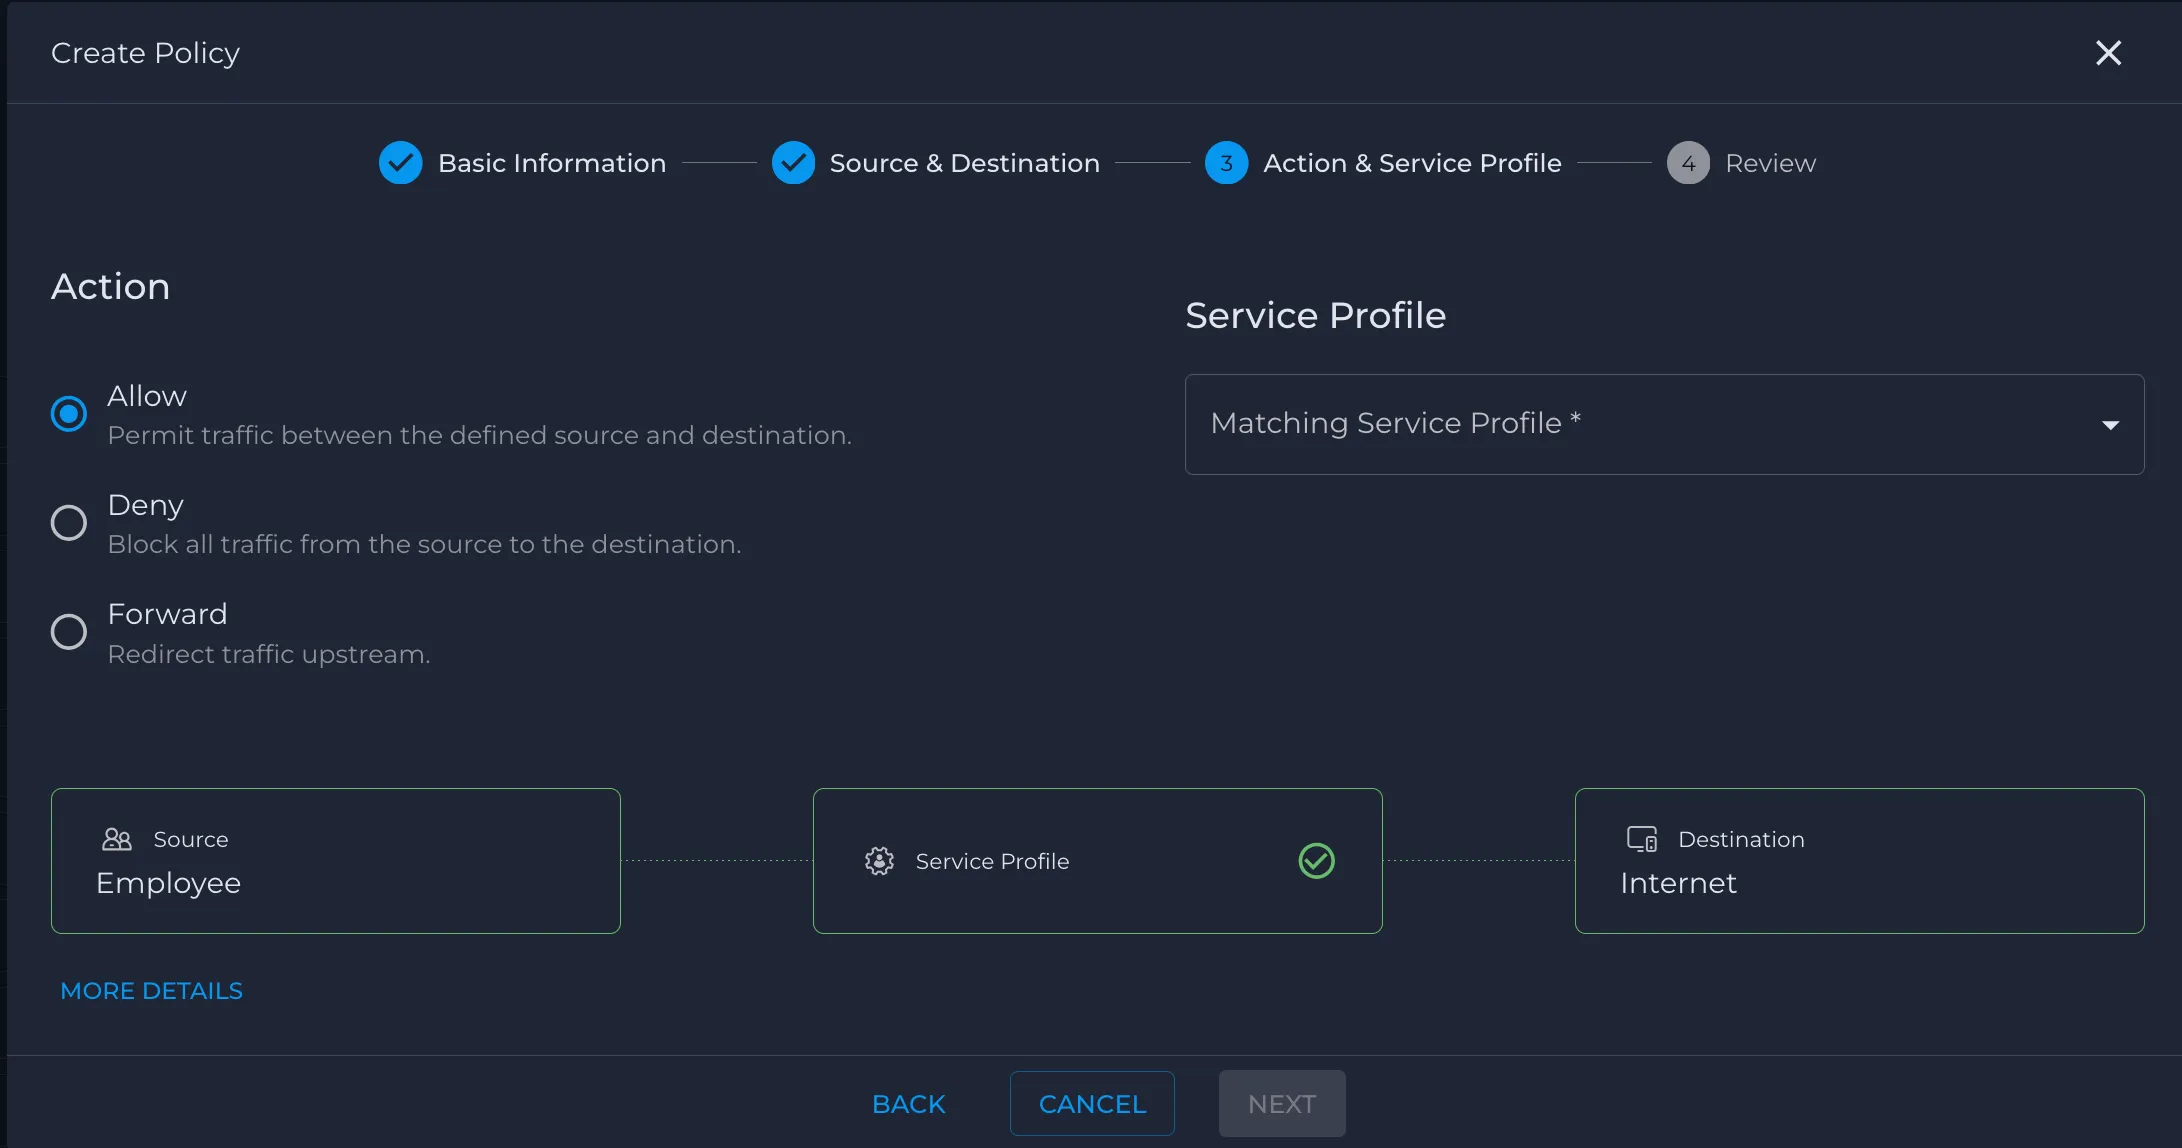Go to the Basic Information step
The height and width of the screenshot is (1148, 2182).
[552, 163]
